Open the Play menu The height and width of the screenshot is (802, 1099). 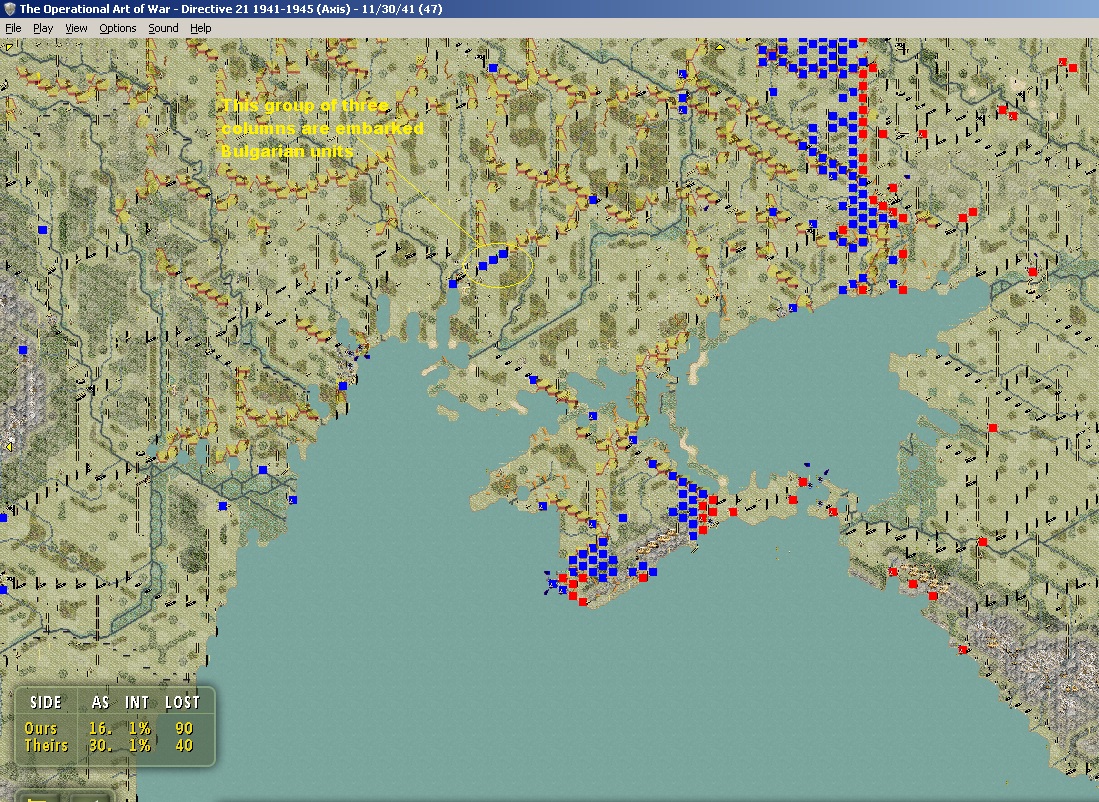pos(43,28)
